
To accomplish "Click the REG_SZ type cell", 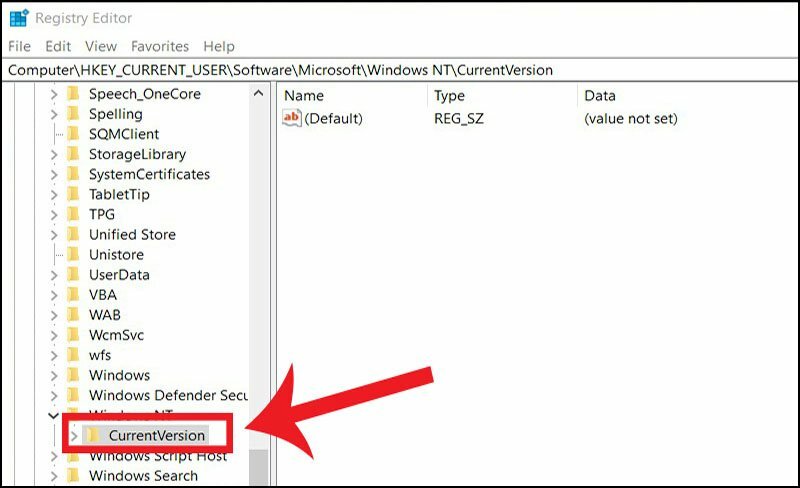I will click(x=459, y=118).
